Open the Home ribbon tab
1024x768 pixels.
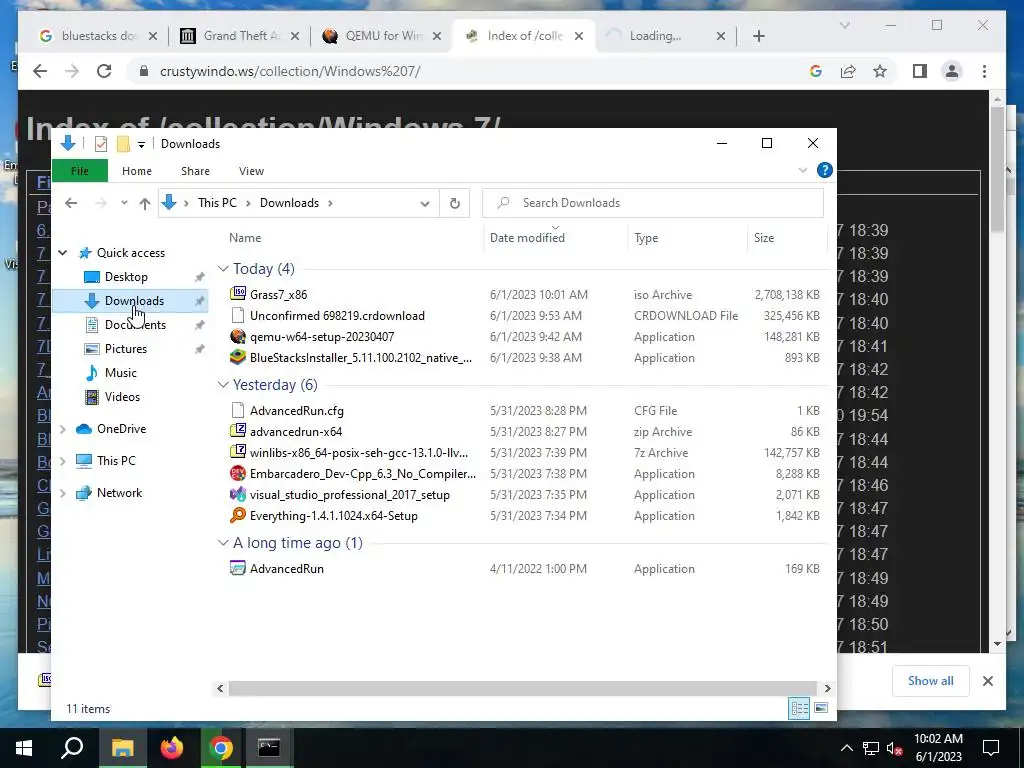pos(136,171)
